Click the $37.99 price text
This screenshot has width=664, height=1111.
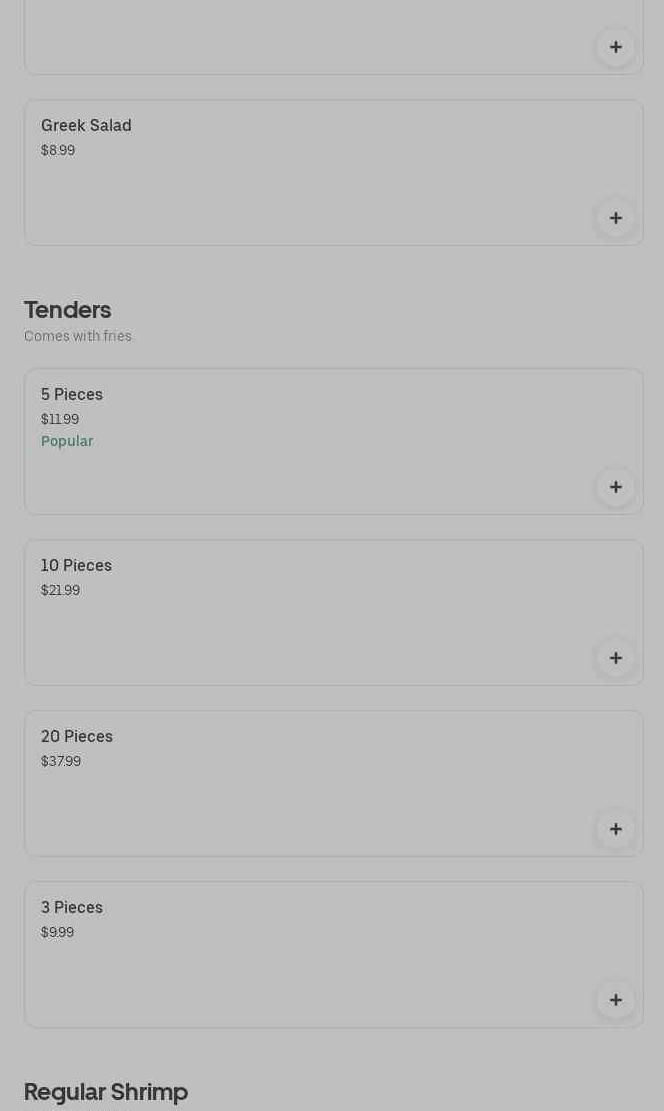pos(61,761)
